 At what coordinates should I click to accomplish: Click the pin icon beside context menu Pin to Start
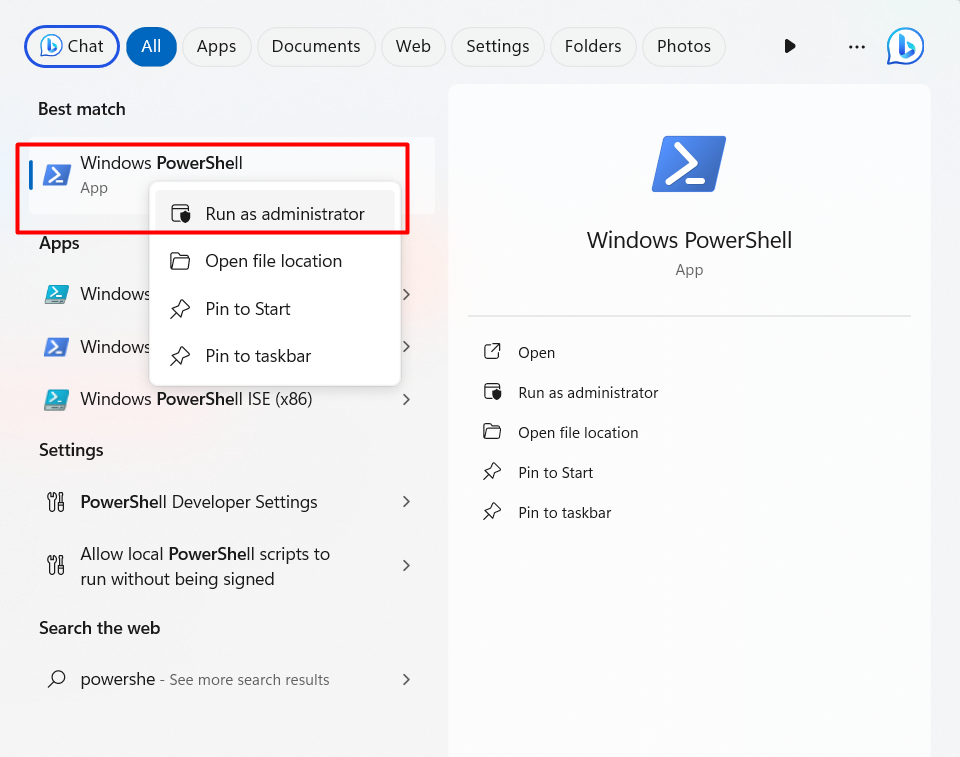[180, 309]
